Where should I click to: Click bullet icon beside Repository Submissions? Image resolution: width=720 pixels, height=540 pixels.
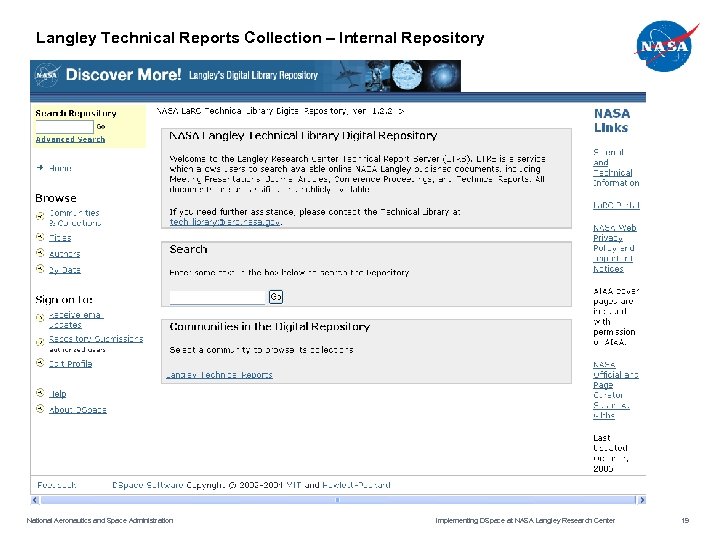40,341
